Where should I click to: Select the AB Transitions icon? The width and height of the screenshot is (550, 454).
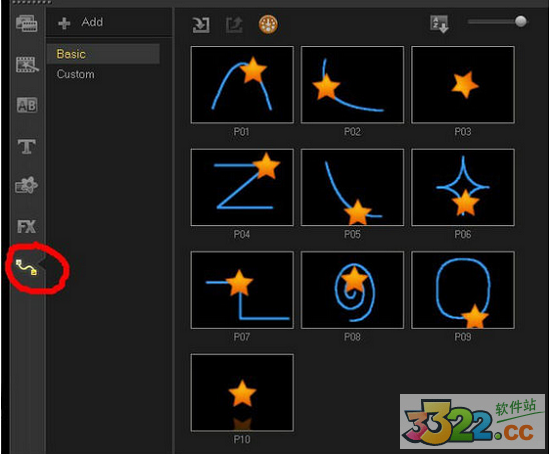pyautogui.click(x=27, y=105)
